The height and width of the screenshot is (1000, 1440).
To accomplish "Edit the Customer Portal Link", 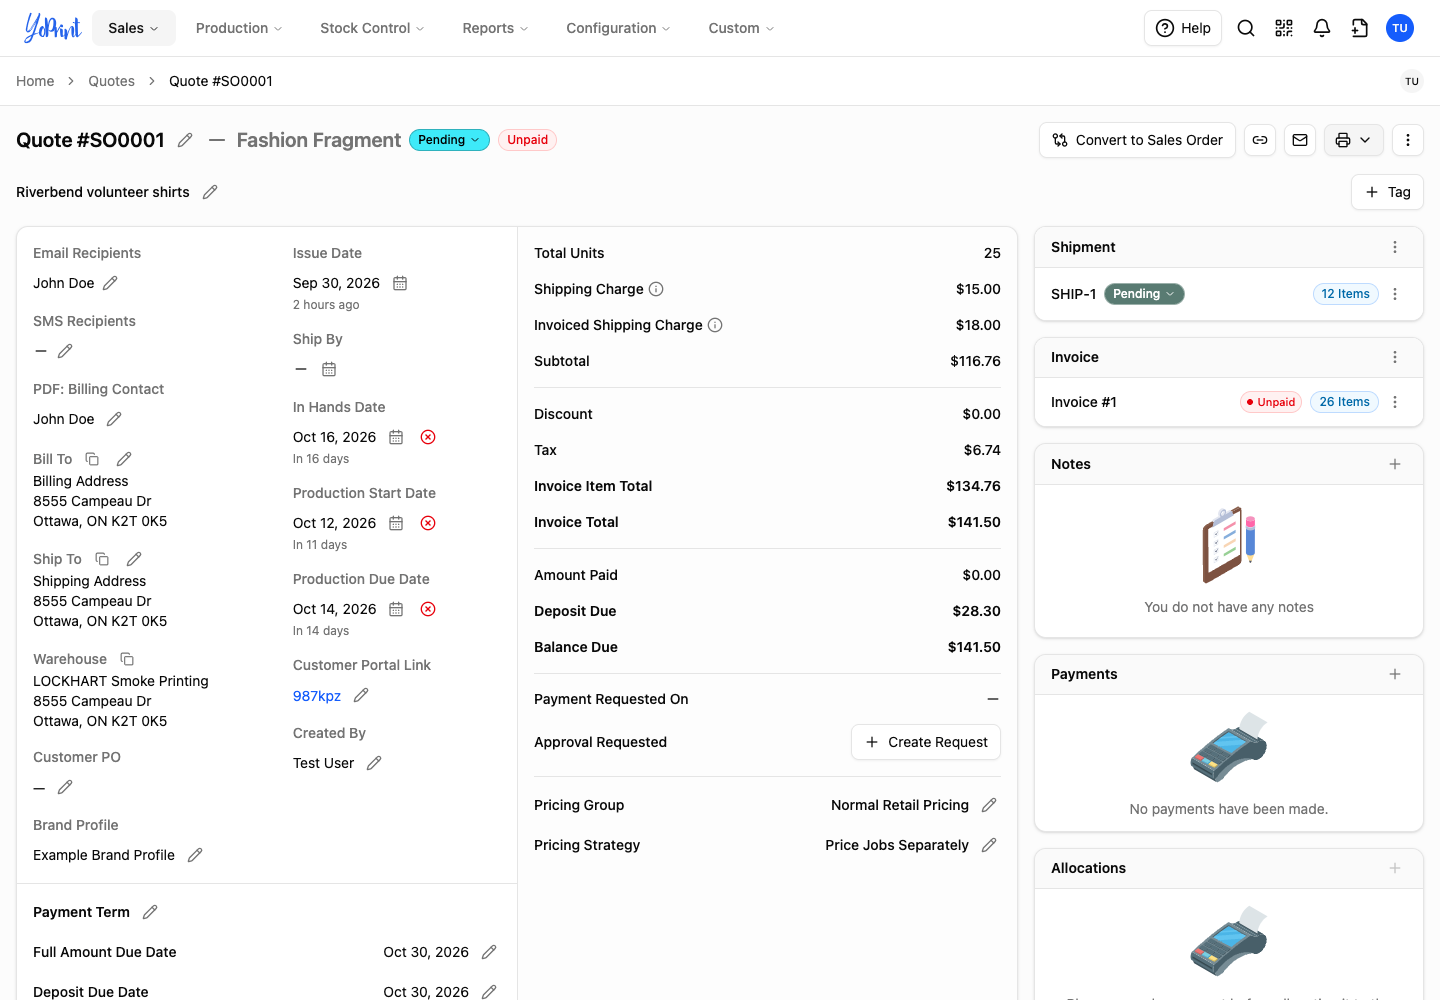I will tap(361, 695).
